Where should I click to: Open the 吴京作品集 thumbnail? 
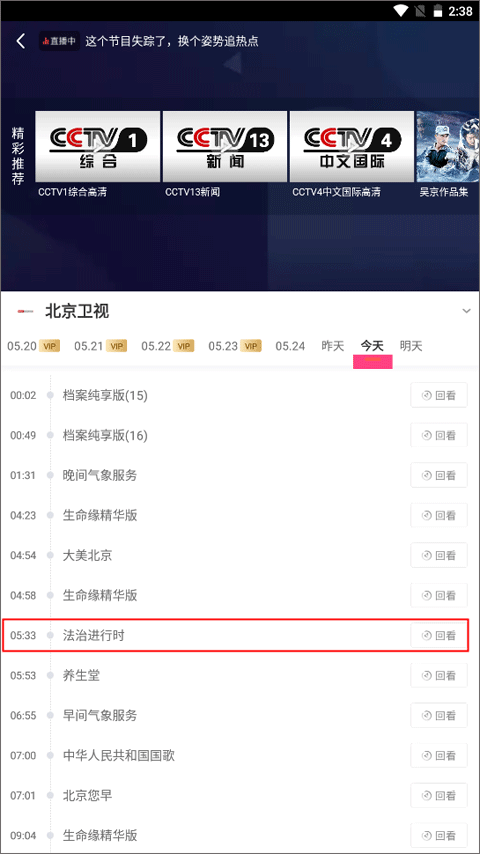click(448, 147)
